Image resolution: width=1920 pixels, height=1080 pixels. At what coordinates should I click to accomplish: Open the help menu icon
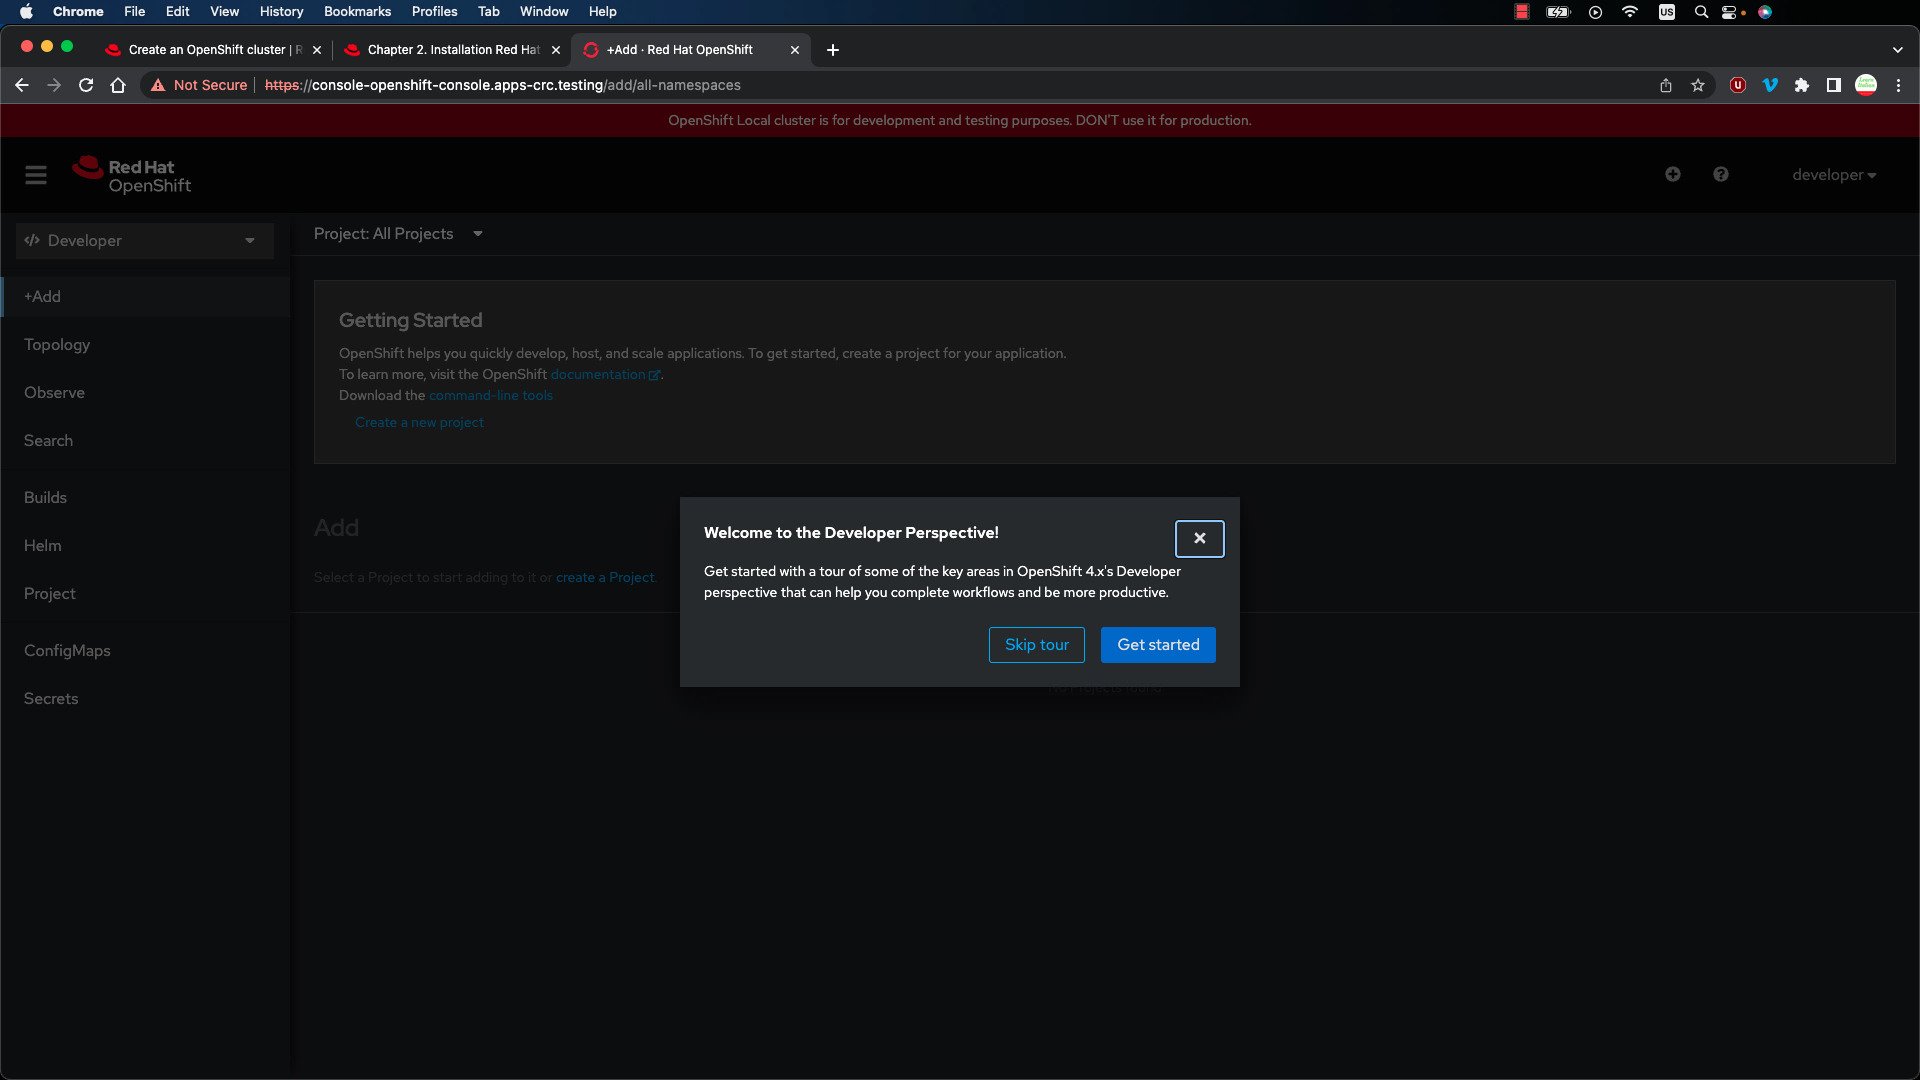tap(1720, 174)
